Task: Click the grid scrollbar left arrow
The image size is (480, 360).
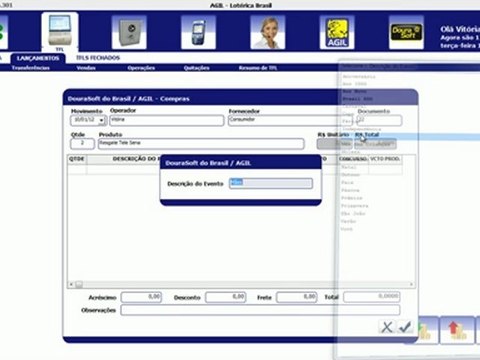Action: click(71, 284)
